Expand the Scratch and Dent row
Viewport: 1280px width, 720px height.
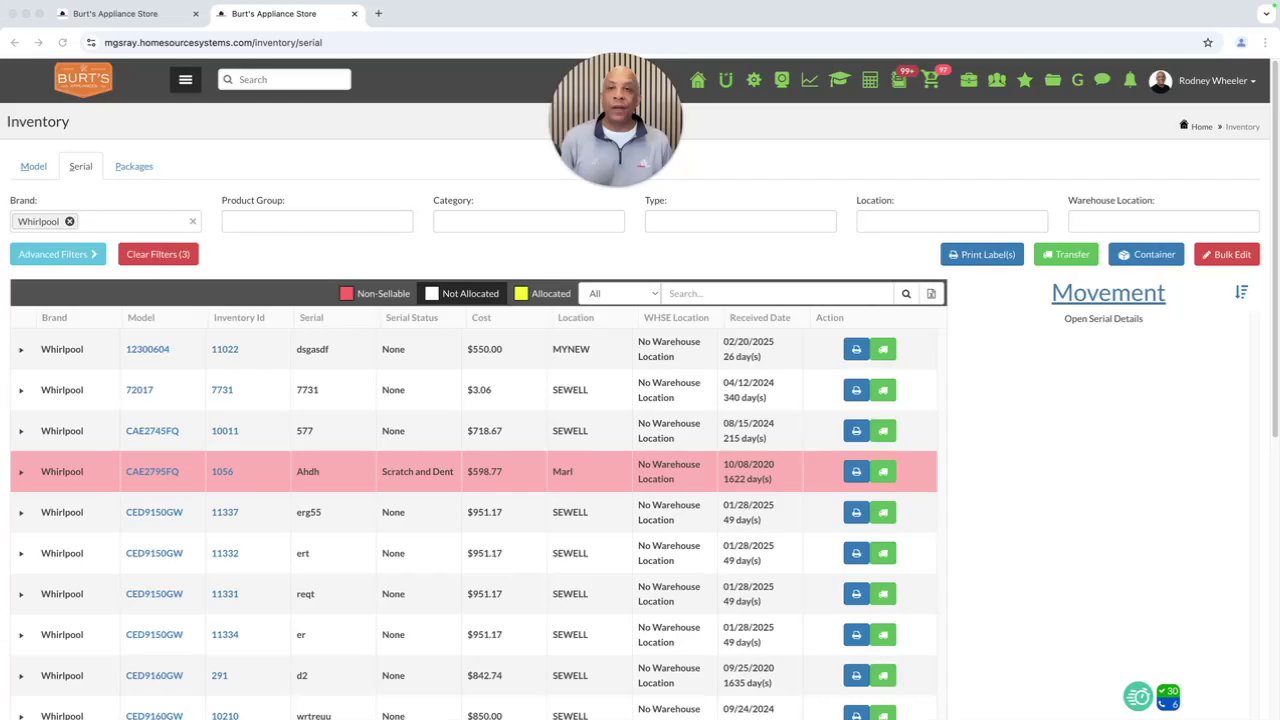tap(21, 472)
